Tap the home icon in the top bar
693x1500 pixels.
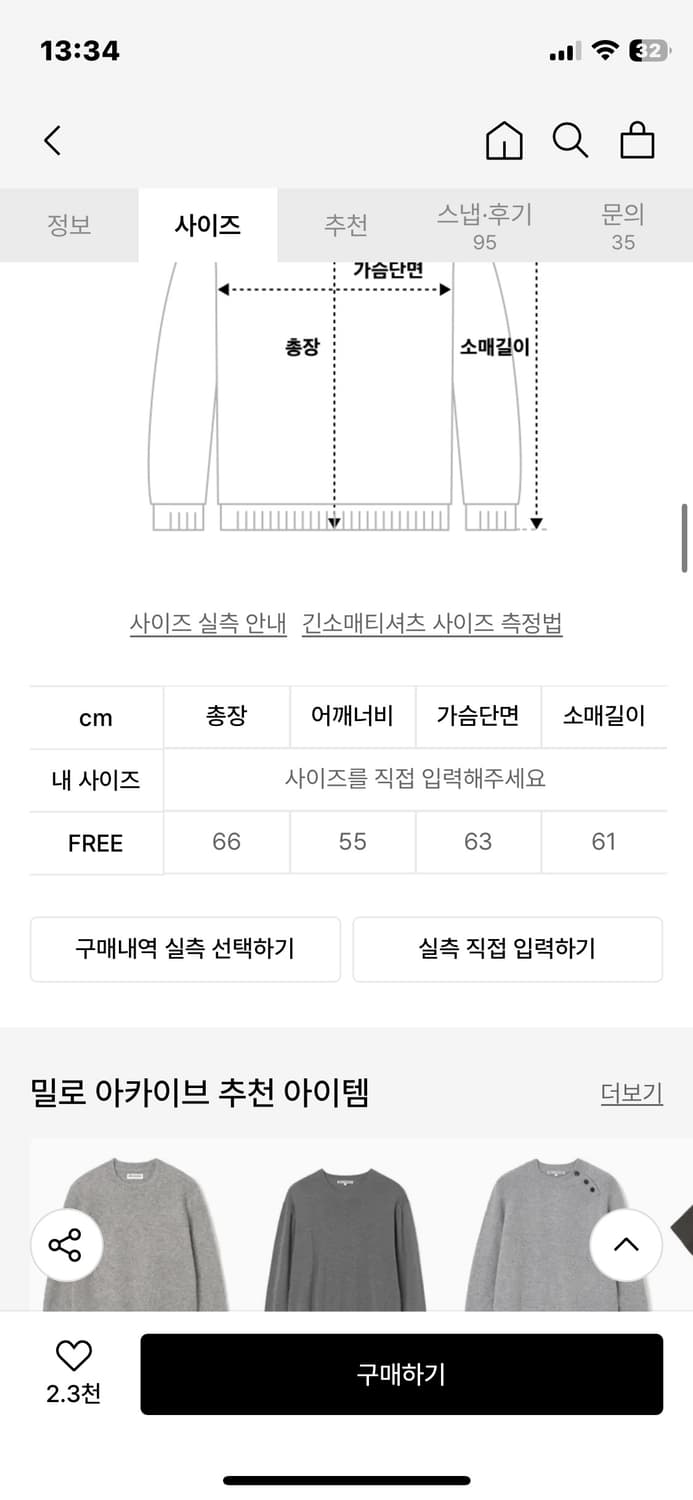click(504, 140)
